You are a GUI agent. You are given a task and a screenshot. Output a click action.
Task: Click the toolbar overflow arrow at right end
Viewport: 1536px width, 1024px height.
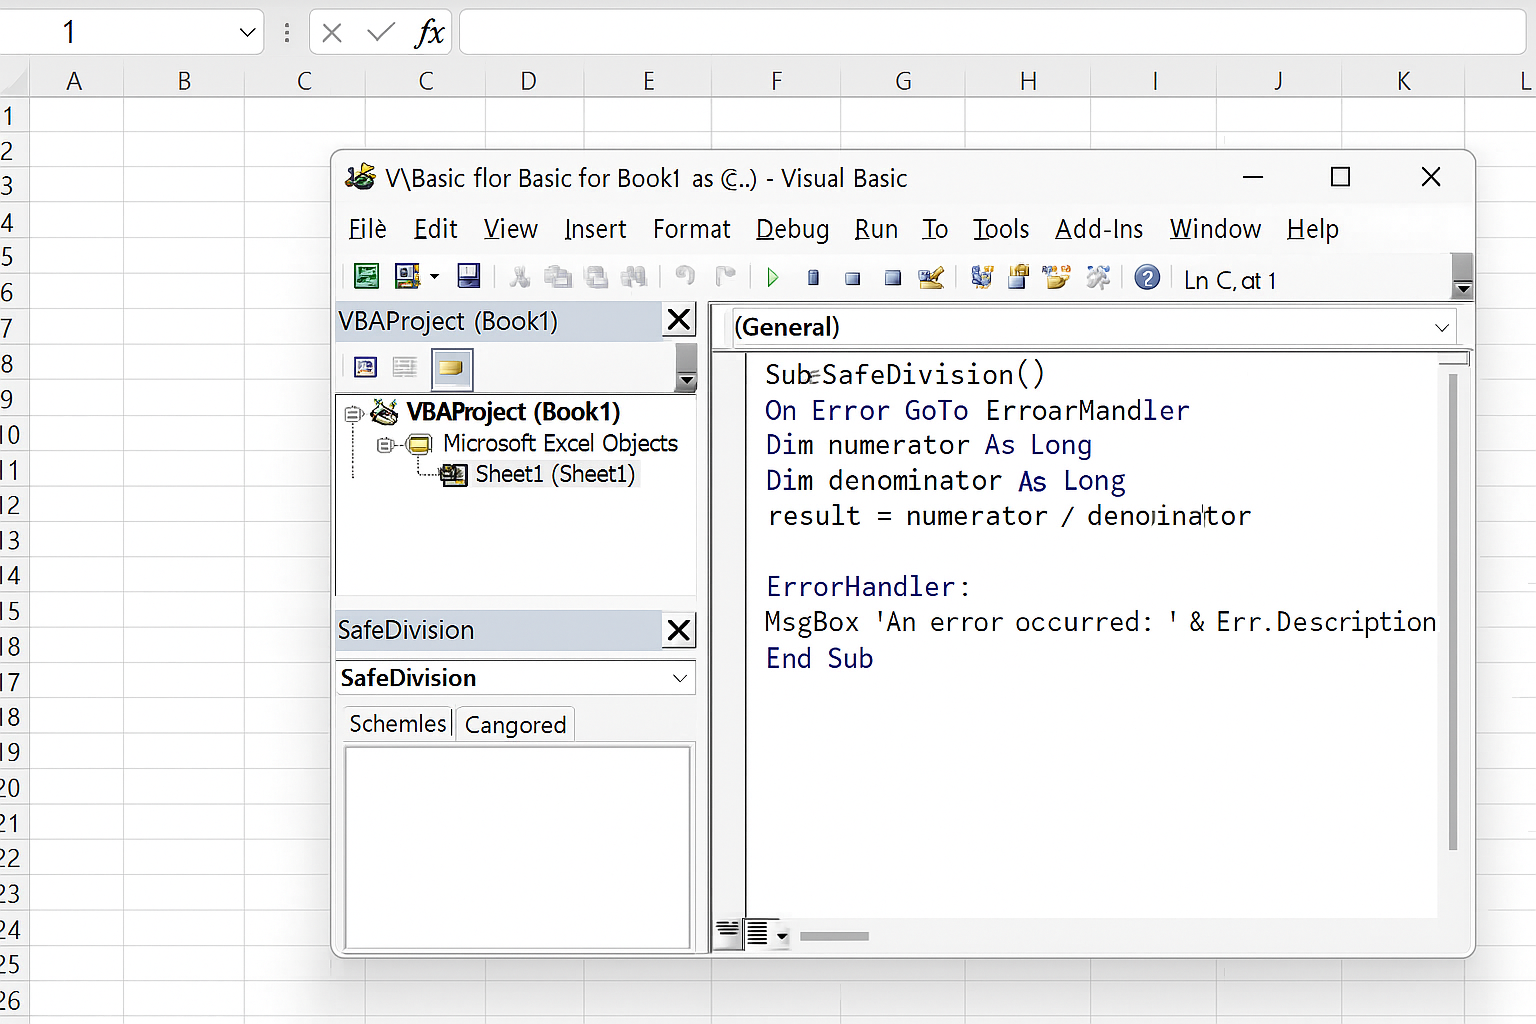pos(1462,289)
